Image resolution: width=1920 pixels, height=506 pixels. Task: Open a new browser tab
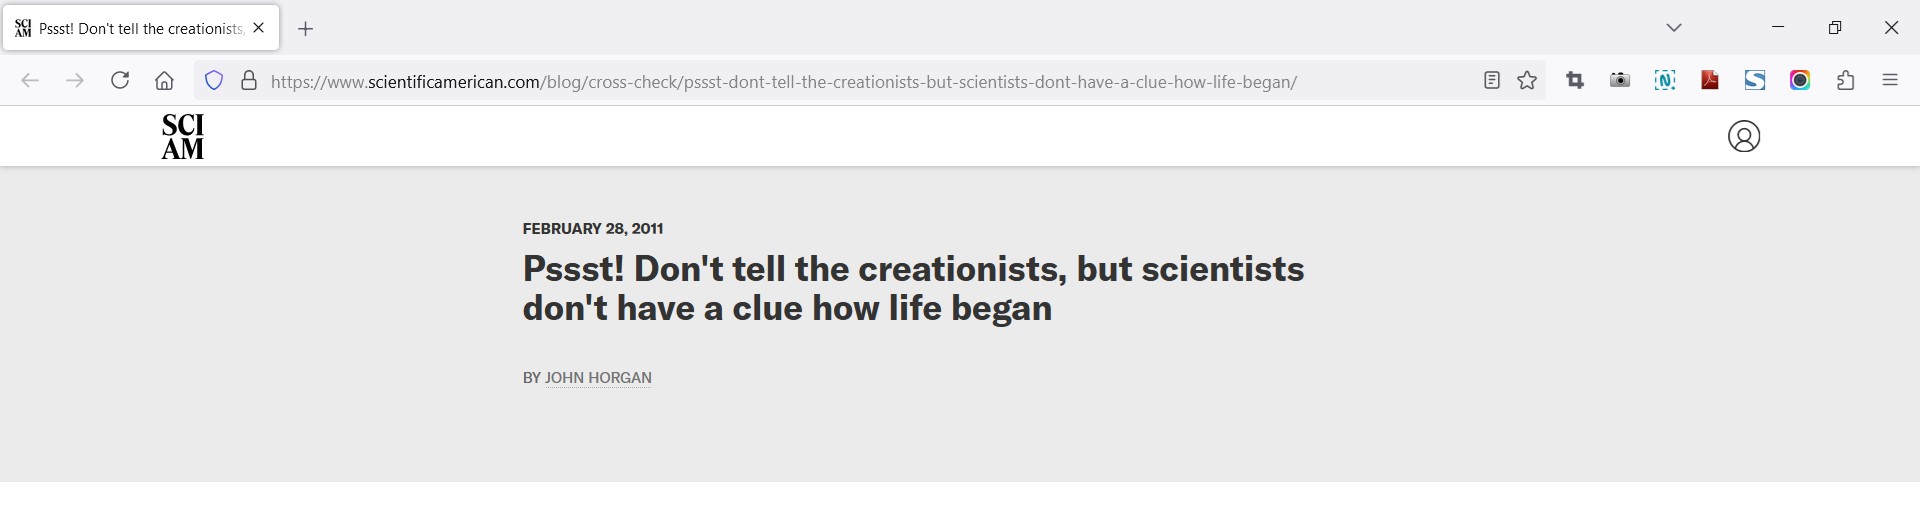coord(306,30)
